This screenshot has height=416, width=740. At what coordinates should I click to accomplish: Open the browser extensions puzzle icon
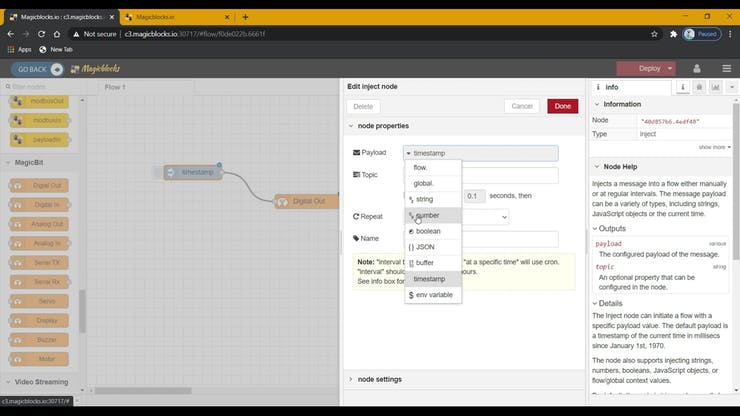click(673, 34)
